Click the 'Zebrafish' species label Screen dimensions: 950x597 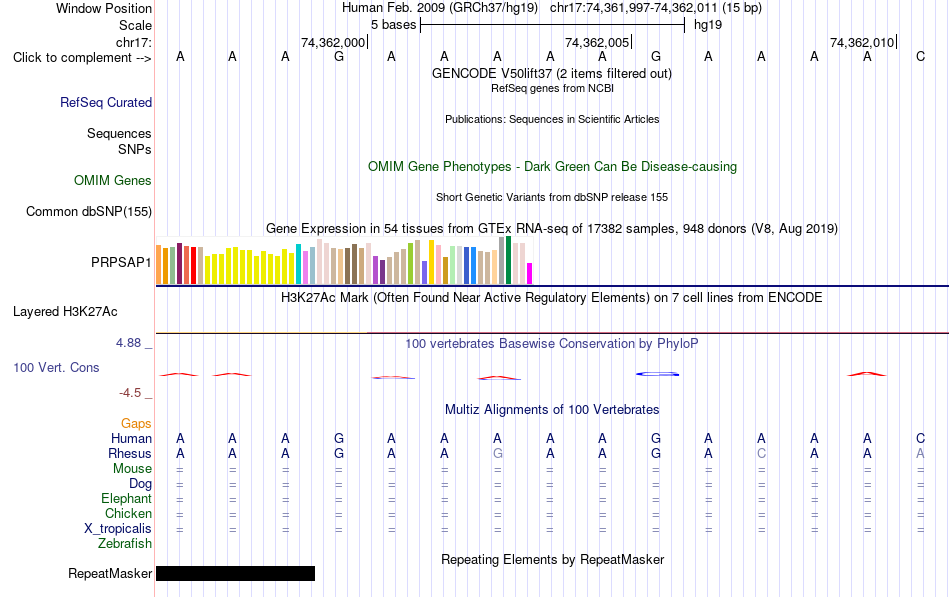pyautogui.click(x=125, y=543)
